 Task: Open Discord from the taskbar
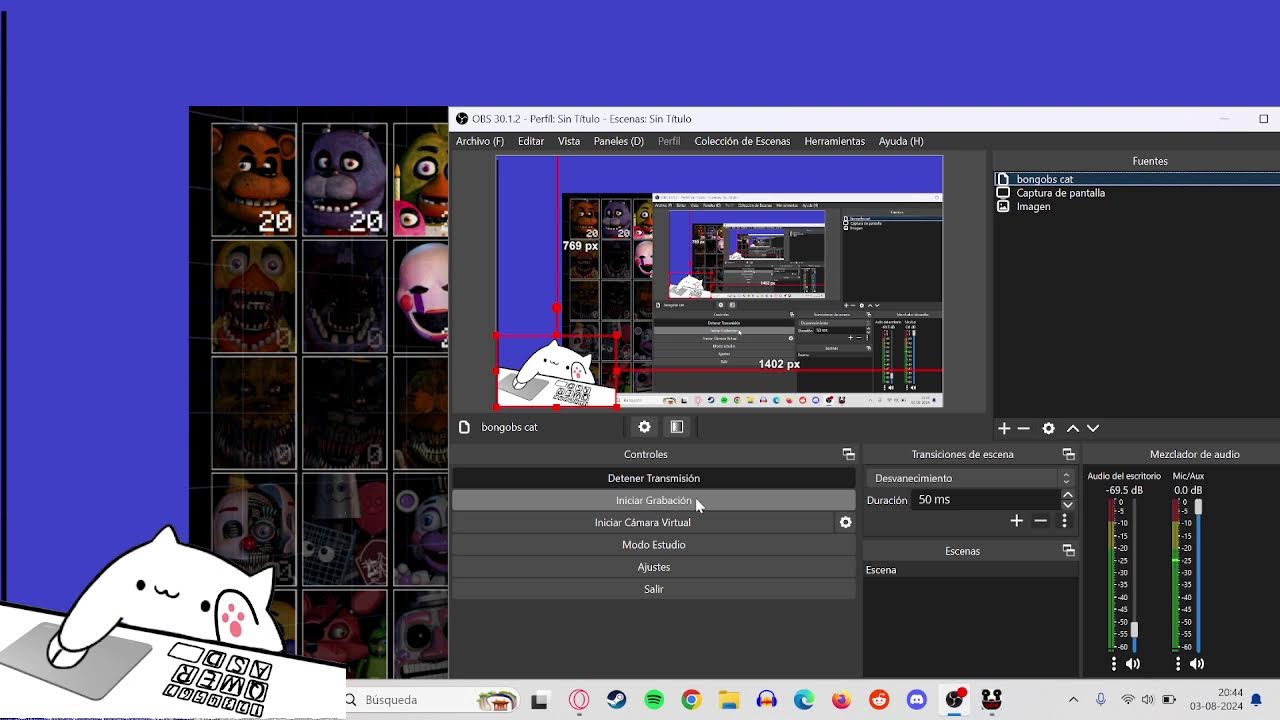tap(917, 700)
